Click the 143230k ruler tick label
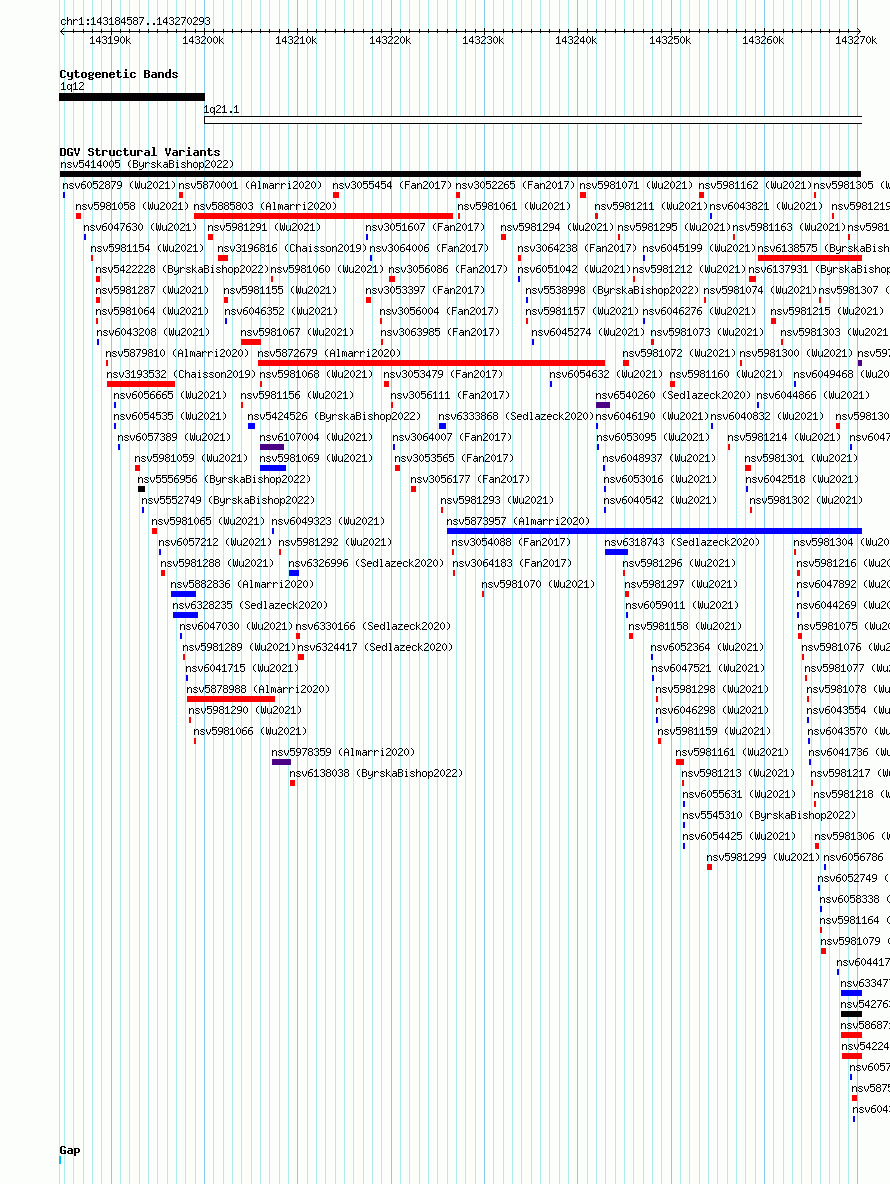Image resolution: width=890 pixels, height=1184 pixels. click(x=483, y=40)
